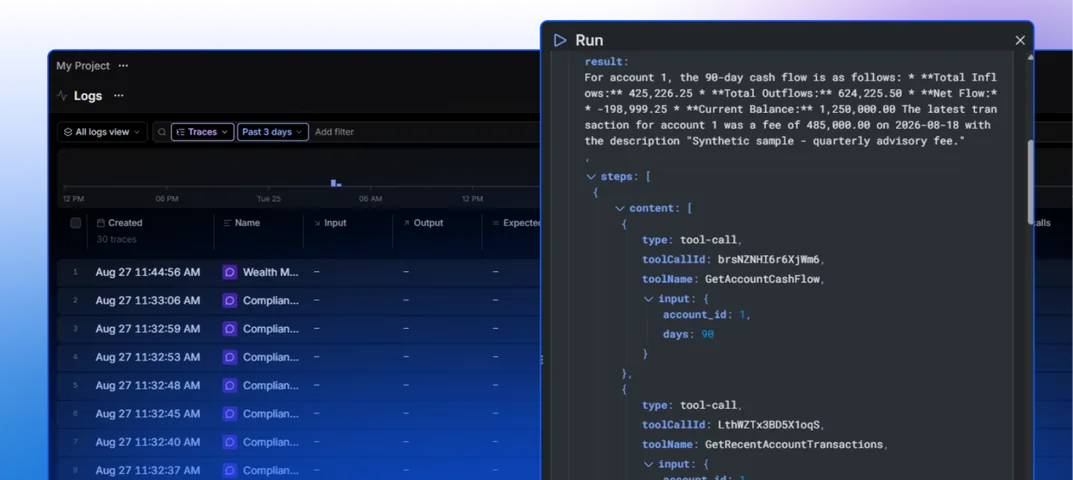This screenshot has width=1073, height=480.
Task: Click the toolName GetAccountCashFlow value
Action: point(764,279)
